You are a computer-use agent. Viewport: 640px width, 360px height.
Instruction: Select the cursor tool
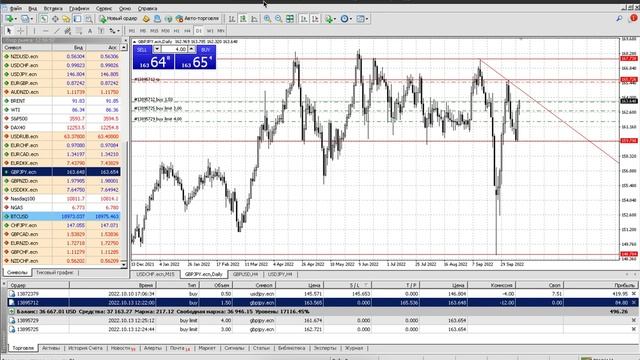9,31
